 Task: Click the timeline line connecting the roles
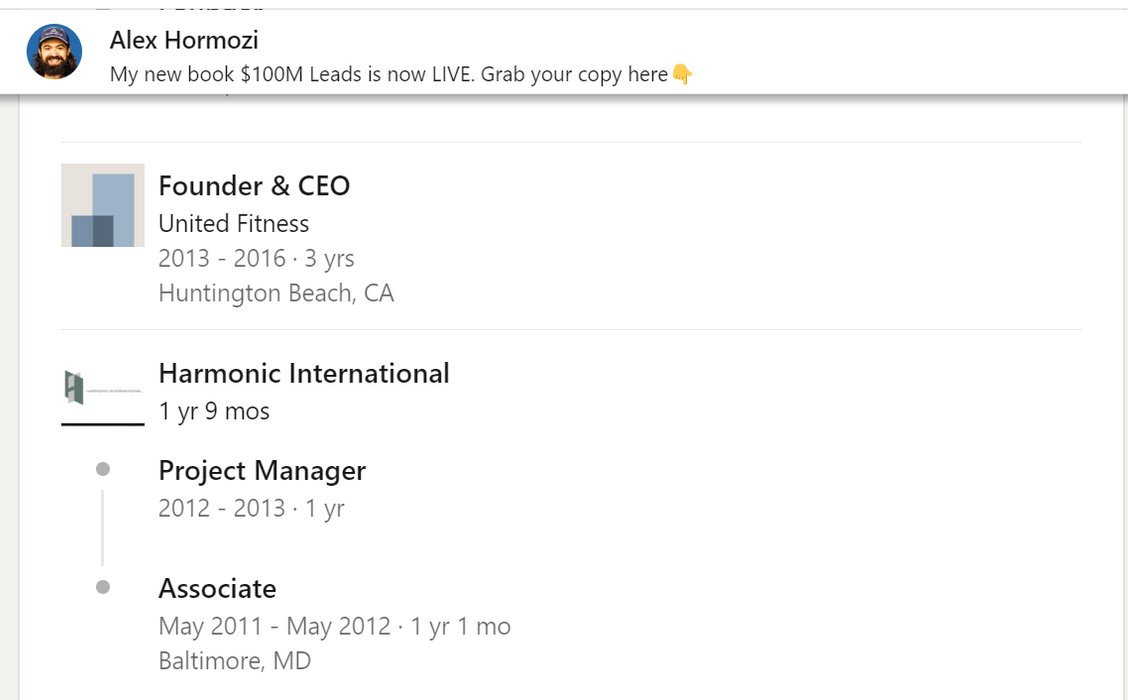pyautogui.click(x=103, y=528)
